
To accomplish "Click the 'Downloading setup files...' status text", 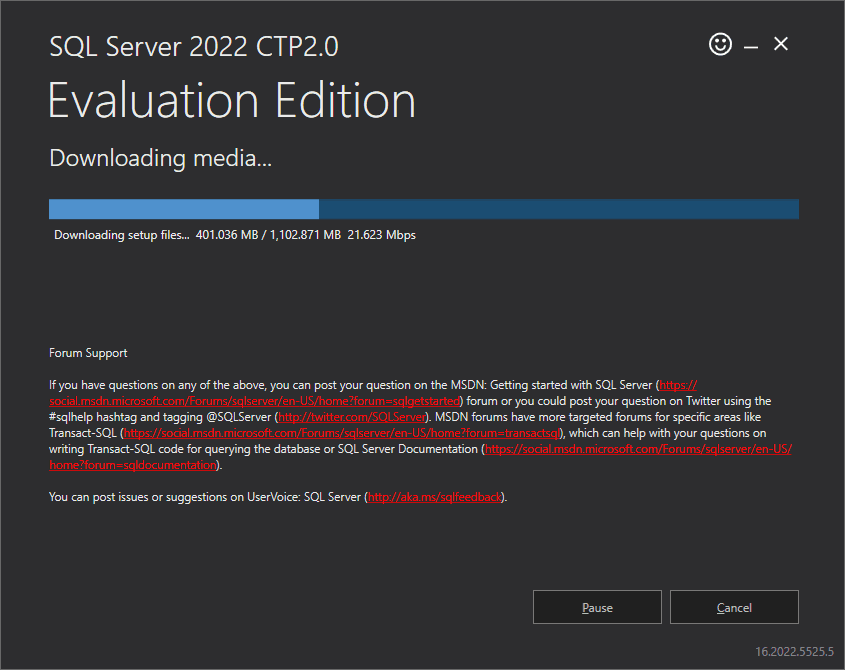I will (122, 235).
